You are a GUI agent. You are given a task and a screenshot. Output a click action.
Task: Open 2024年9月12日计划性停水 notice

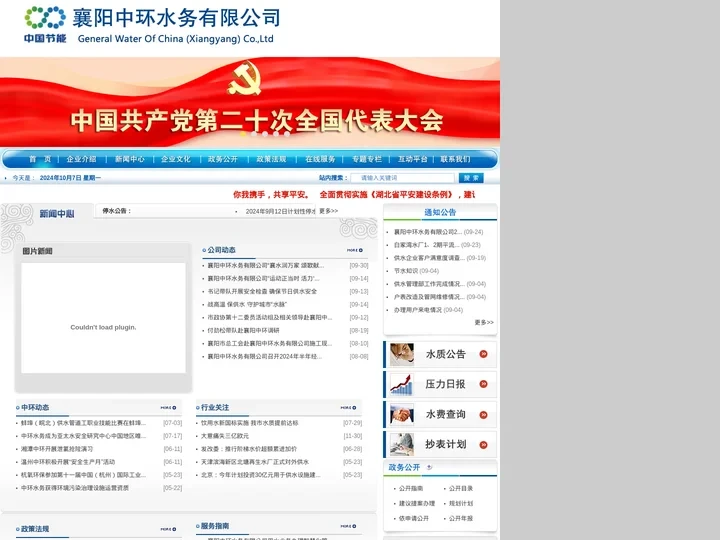[x=280, y=211]
